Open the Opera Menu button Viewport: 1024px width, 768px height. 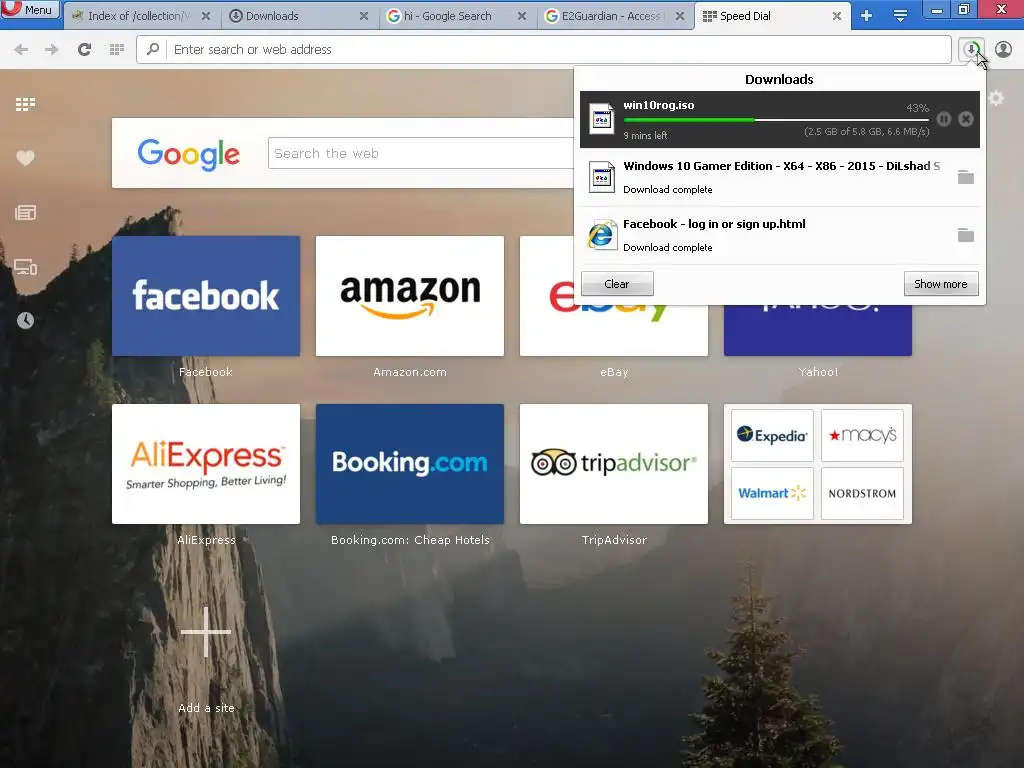(31, 10)
